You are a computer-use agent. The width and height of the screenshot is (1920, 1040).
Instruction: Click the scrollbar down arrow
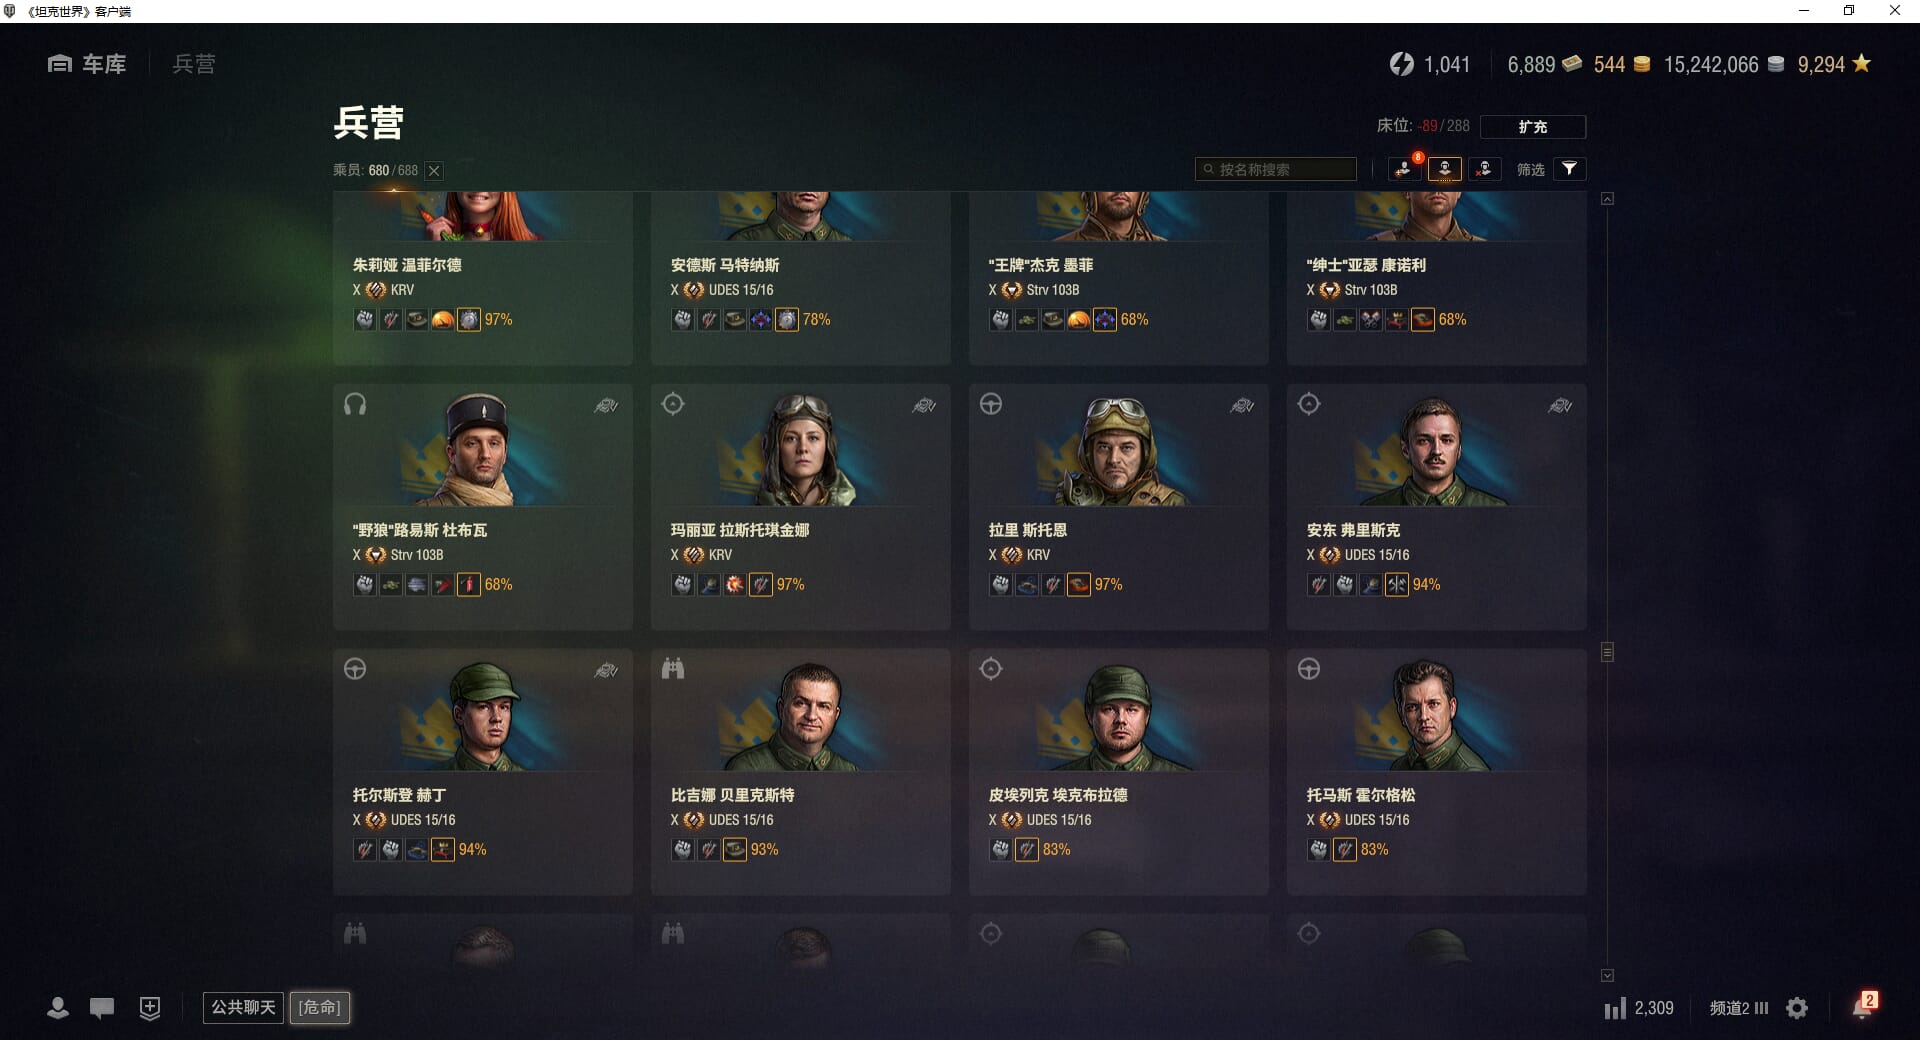pos(1607,975)
